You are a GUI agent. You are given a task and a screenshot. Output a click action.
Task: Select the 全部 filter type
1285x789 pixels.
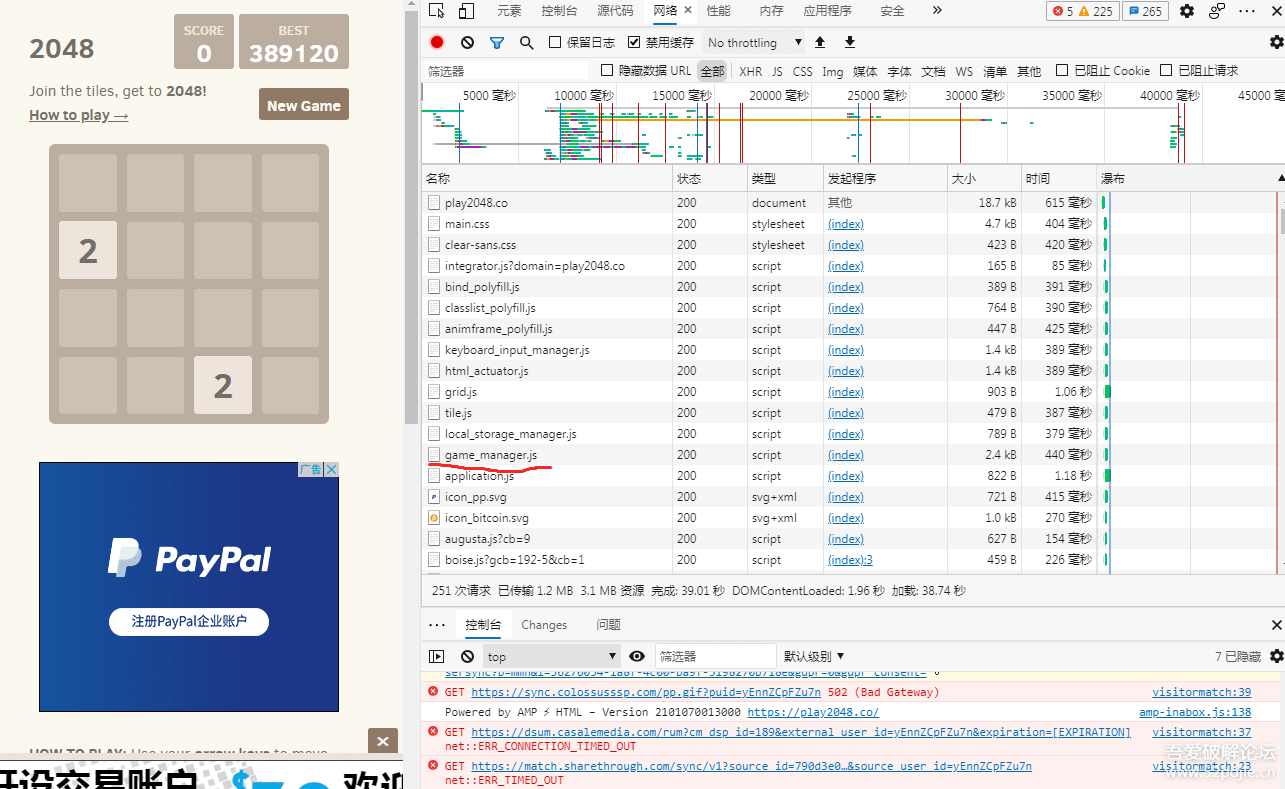[x=712, y=71]
